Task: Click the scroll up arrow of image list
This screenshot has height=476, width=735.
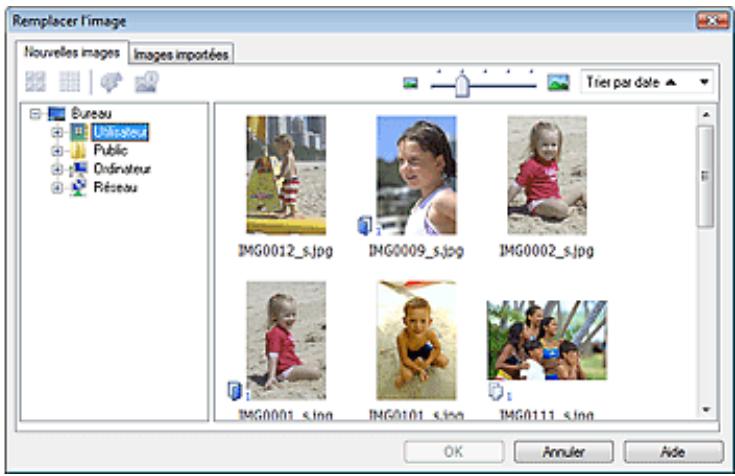Action: pos(706,114)
